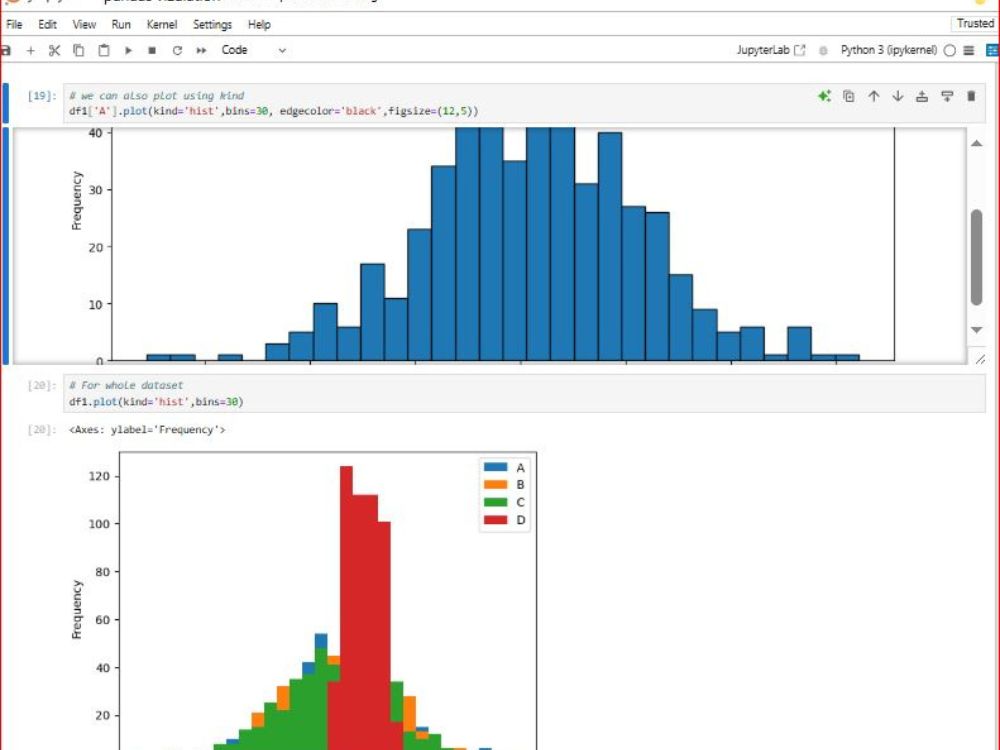Restart kernel and run all cells
Screen dimensions: 1000x750
(x=202, y=50)
